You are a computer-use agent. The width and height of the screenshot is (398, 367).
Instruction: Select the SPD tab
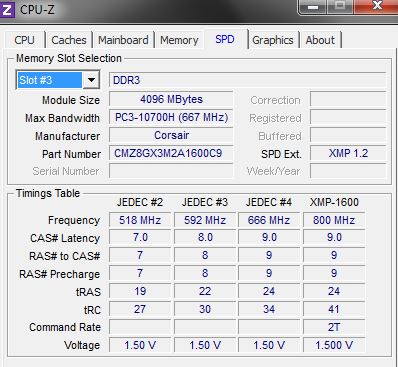coord(225,39)
